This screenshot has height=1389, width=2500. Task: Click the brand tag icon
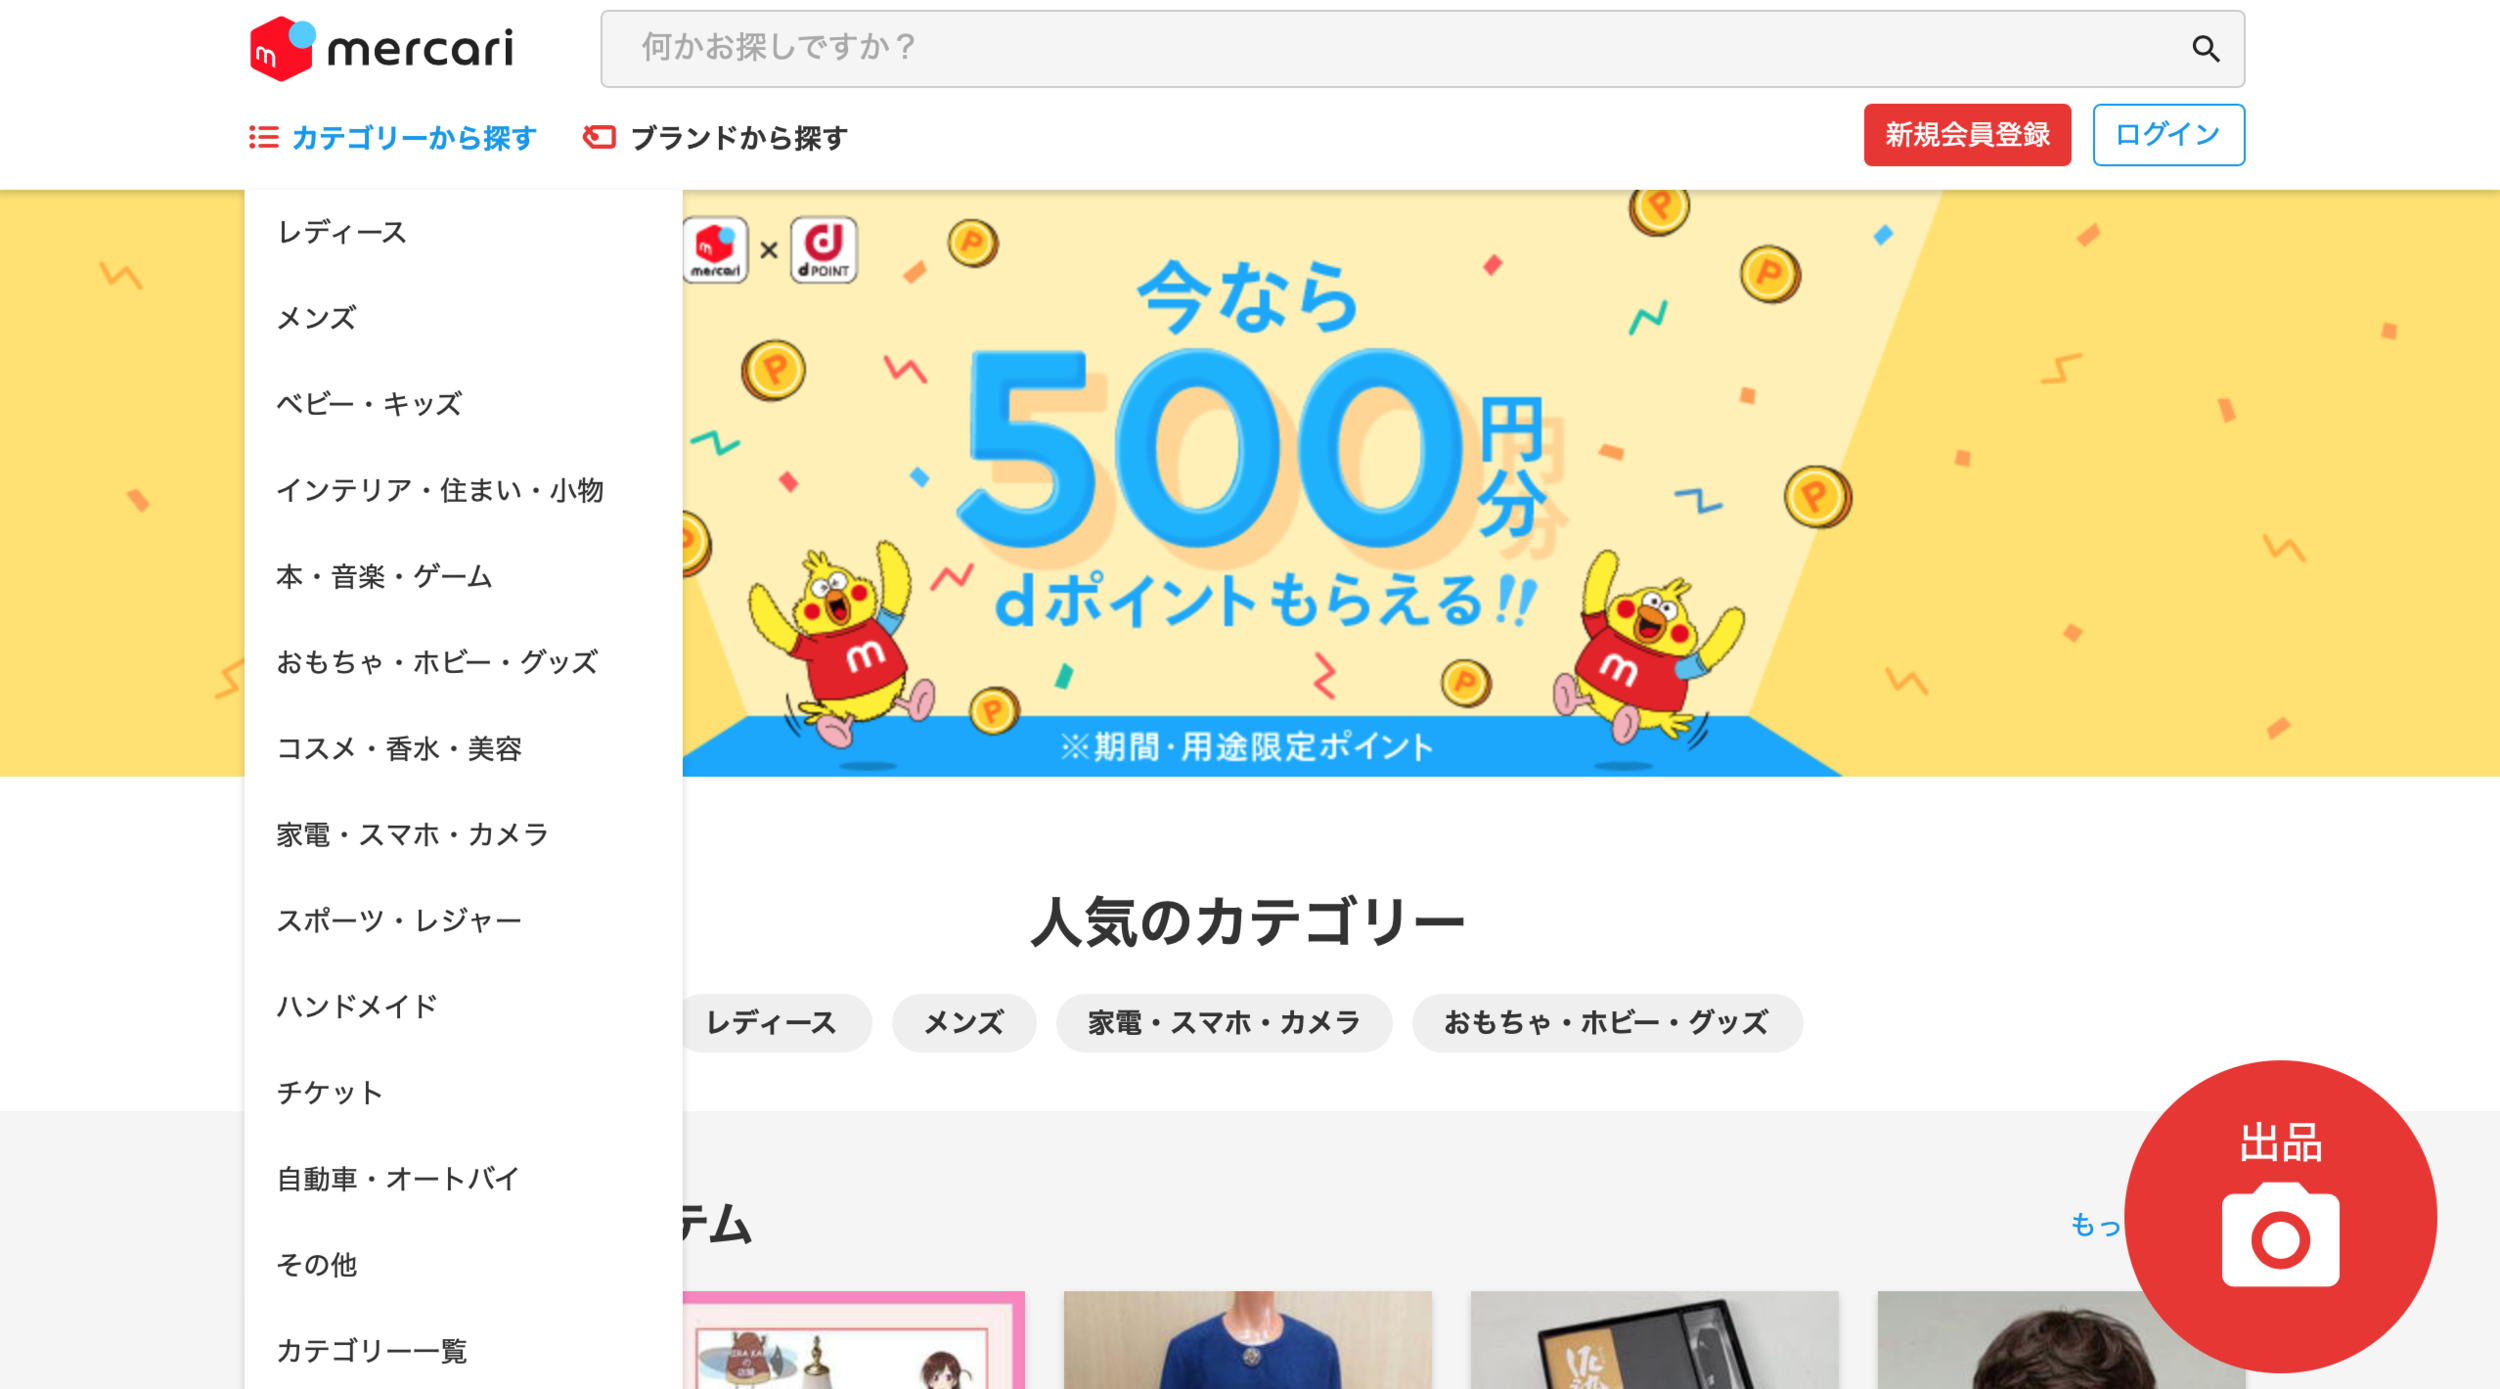tap(599, 137)
